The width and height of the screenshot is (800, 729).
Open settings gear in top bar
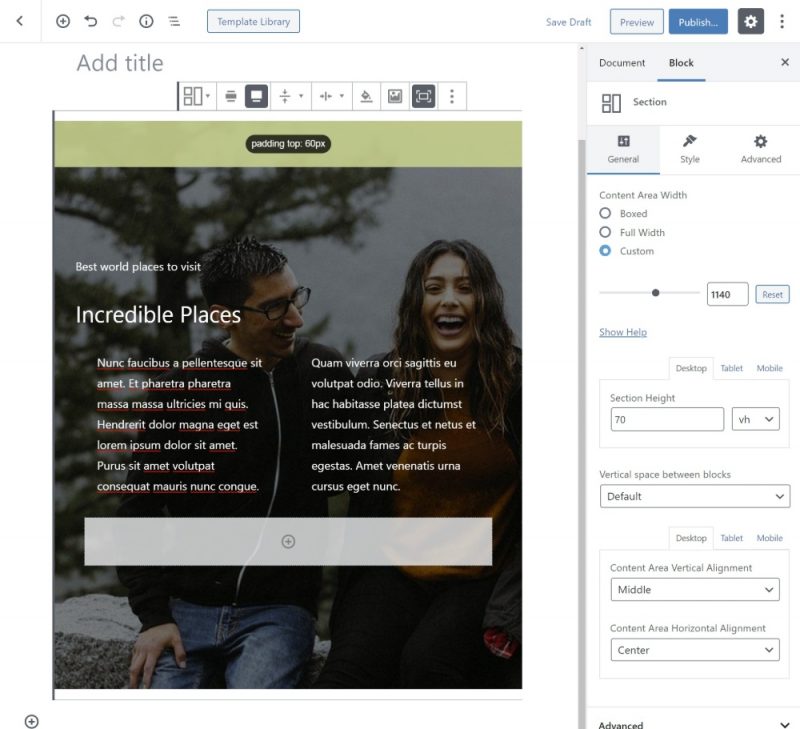751,21
